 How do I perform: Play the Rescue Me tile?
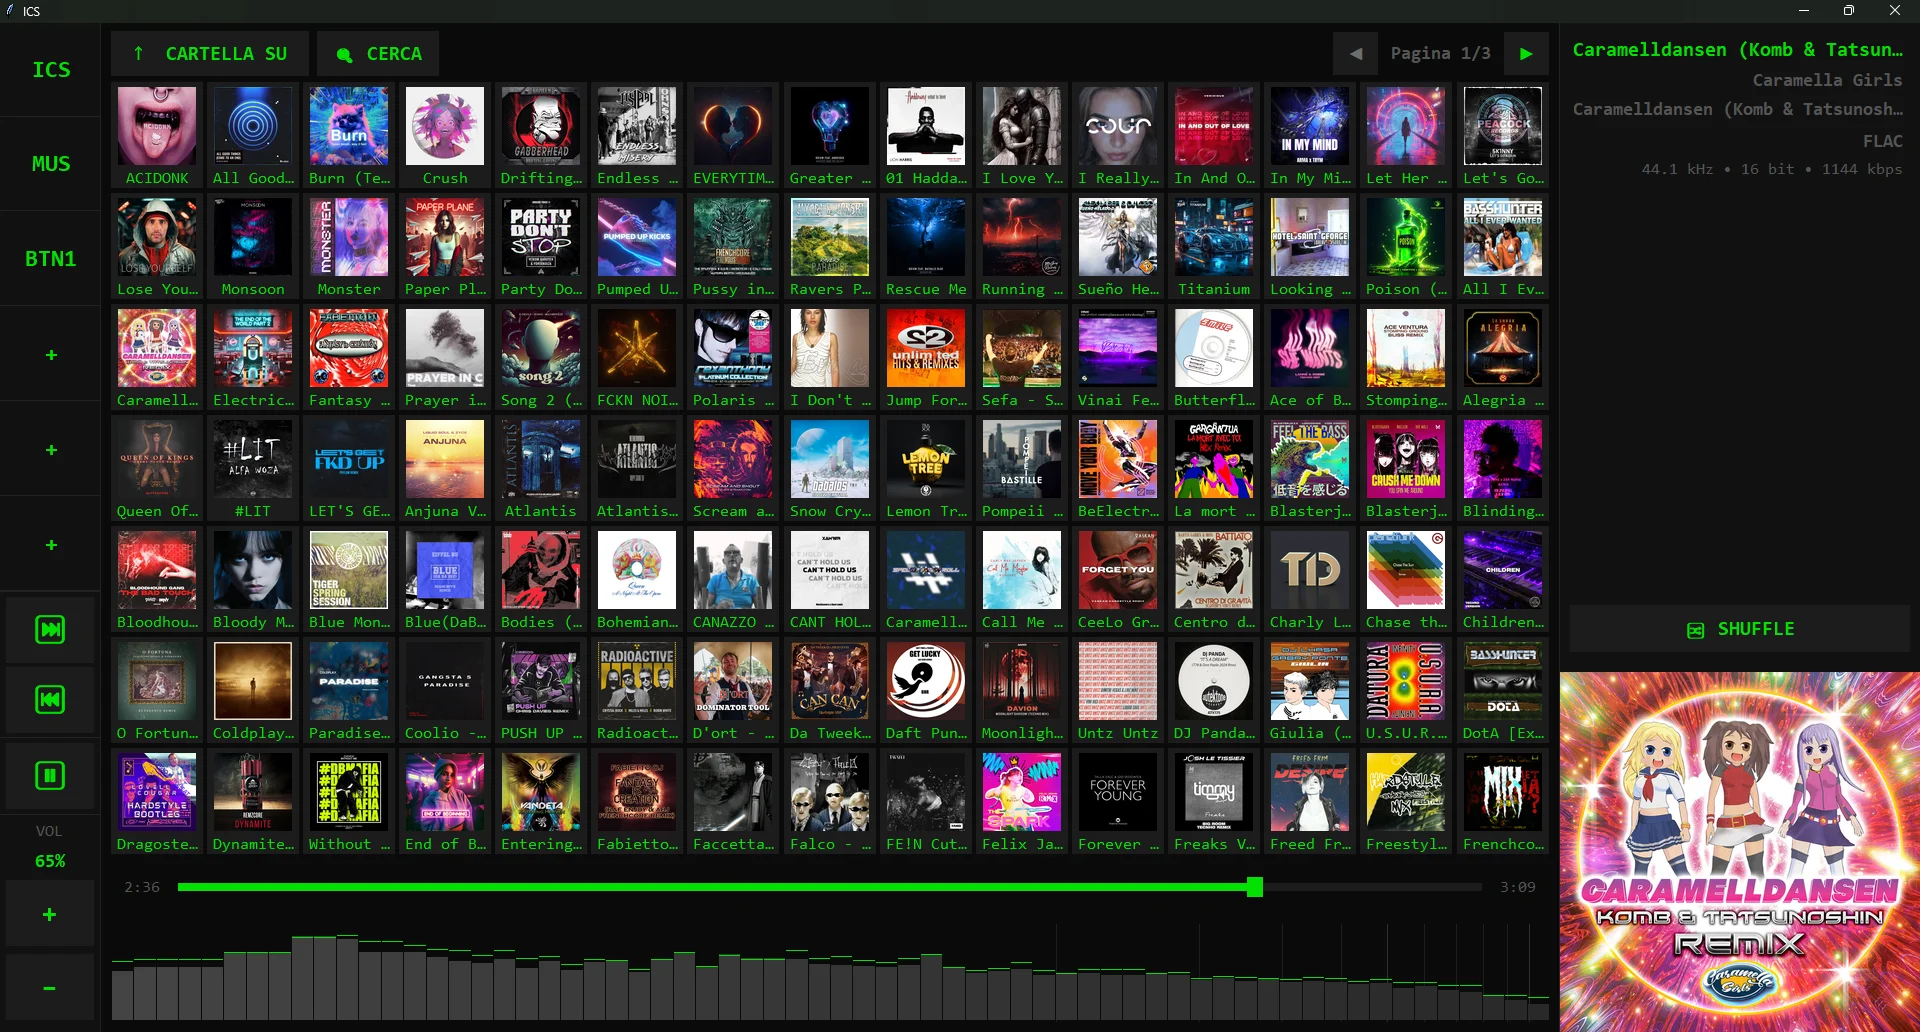926,247
